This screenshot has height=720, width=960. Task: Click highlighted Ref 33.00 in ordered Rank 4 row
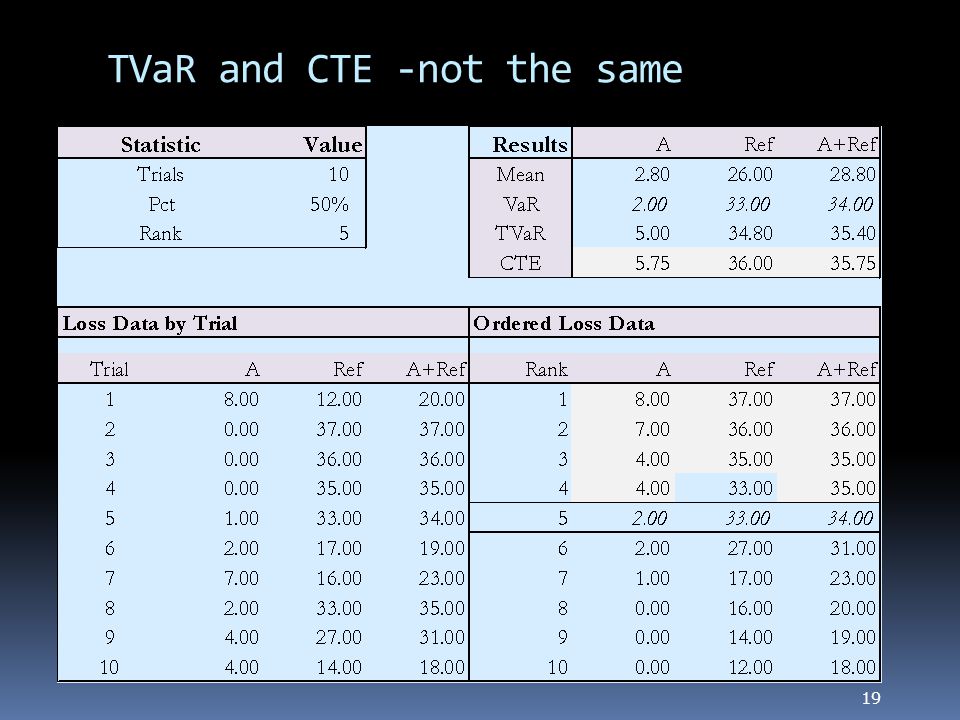click(750, 489)
